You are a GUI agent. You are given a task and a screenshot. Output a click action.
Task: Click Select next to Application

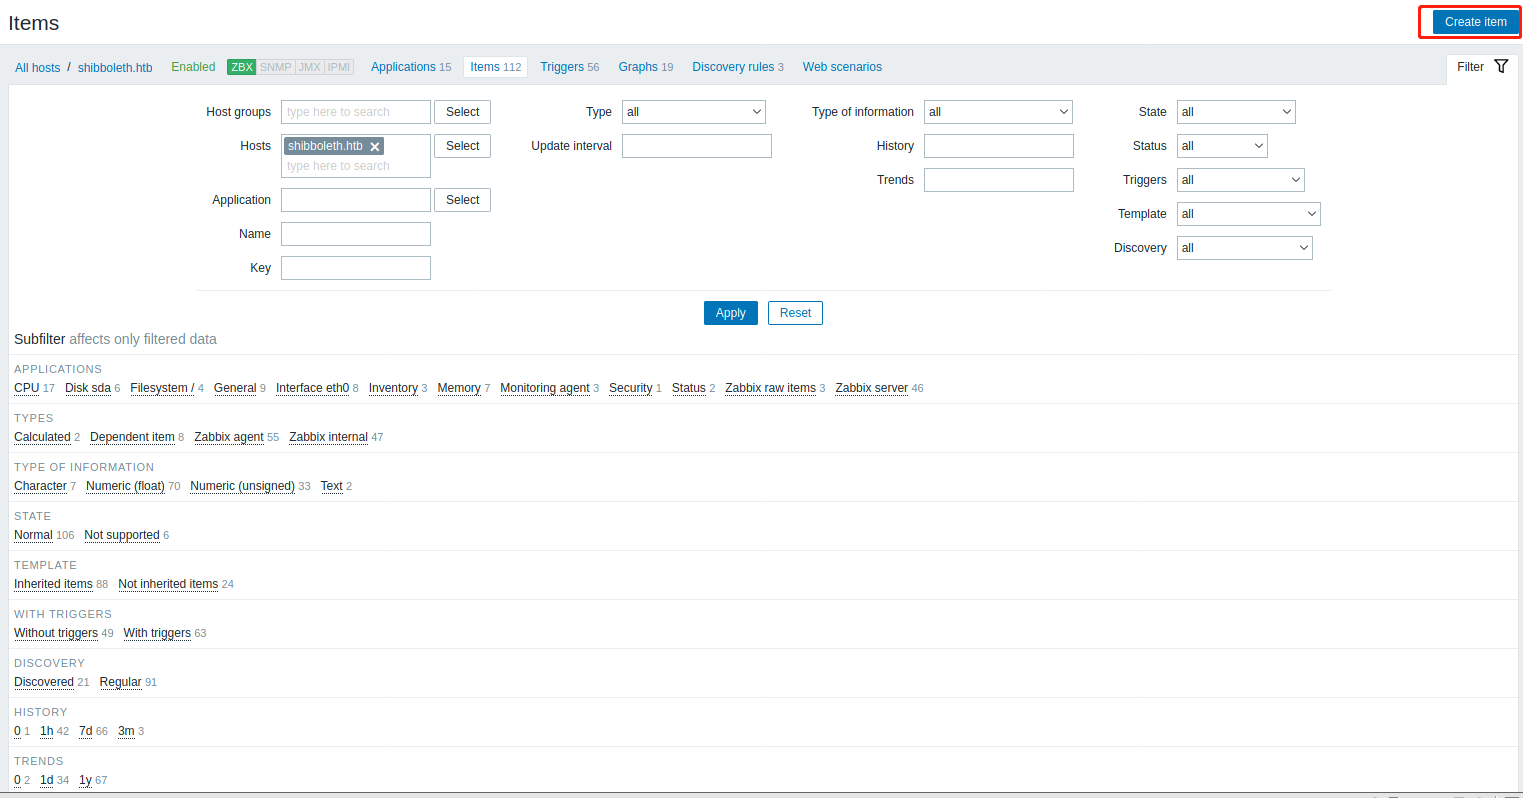462,200
